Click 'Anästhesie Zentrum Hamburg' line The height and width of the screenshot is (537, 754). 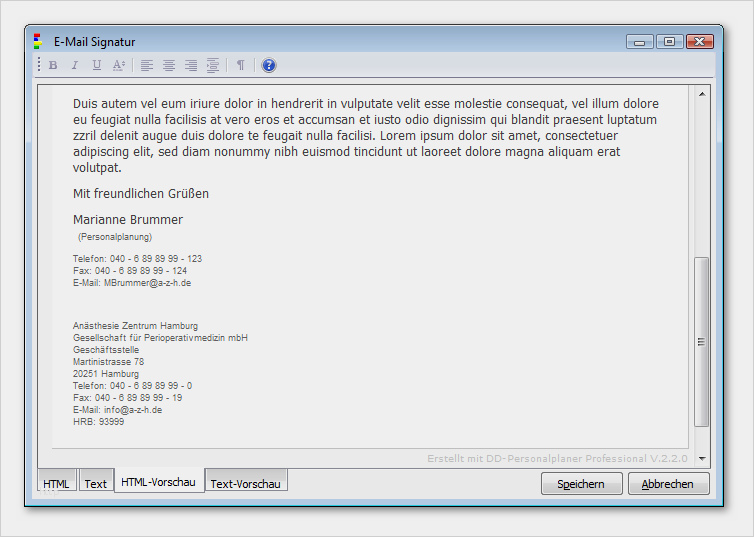coord(135,325)
